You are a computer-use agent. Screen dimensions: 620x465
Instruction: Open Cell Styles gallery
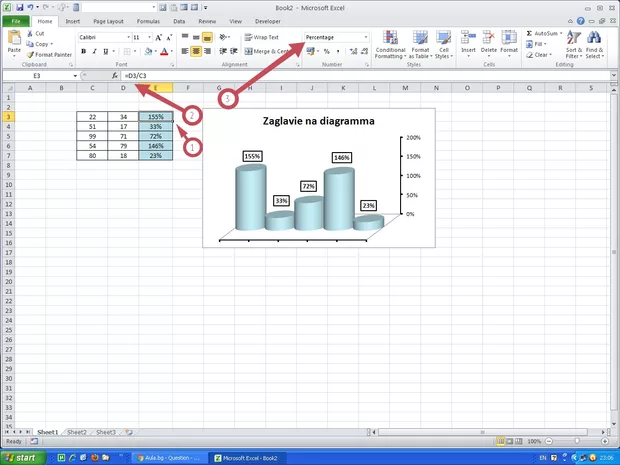[444, 44]
